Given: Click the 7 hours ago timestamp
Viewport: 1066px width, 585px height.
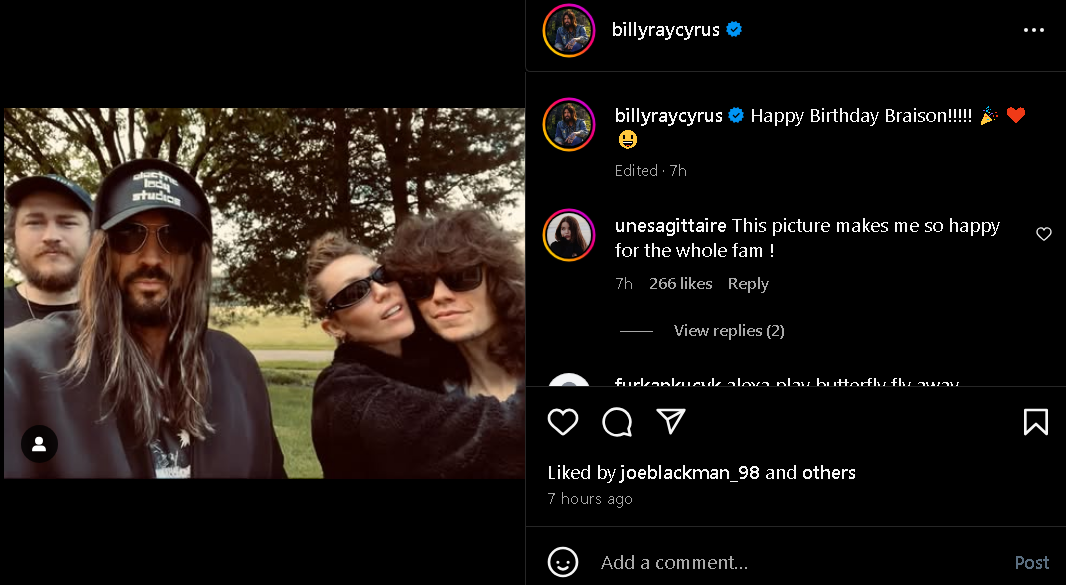Looking at the screenshot, I should 590,499.
